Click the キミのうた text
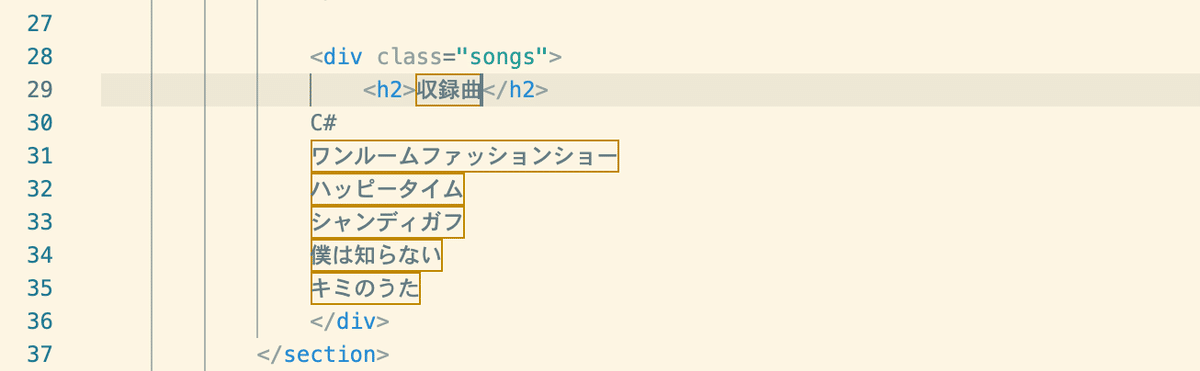 coord(366,288)
